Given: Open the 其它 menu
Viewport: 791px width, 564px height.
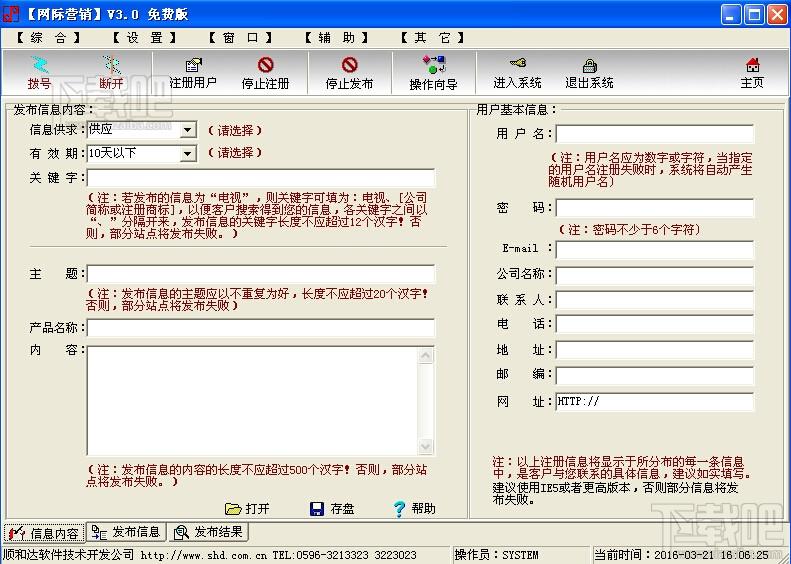Looking at the screenshot, I should [x=432, y=38].
